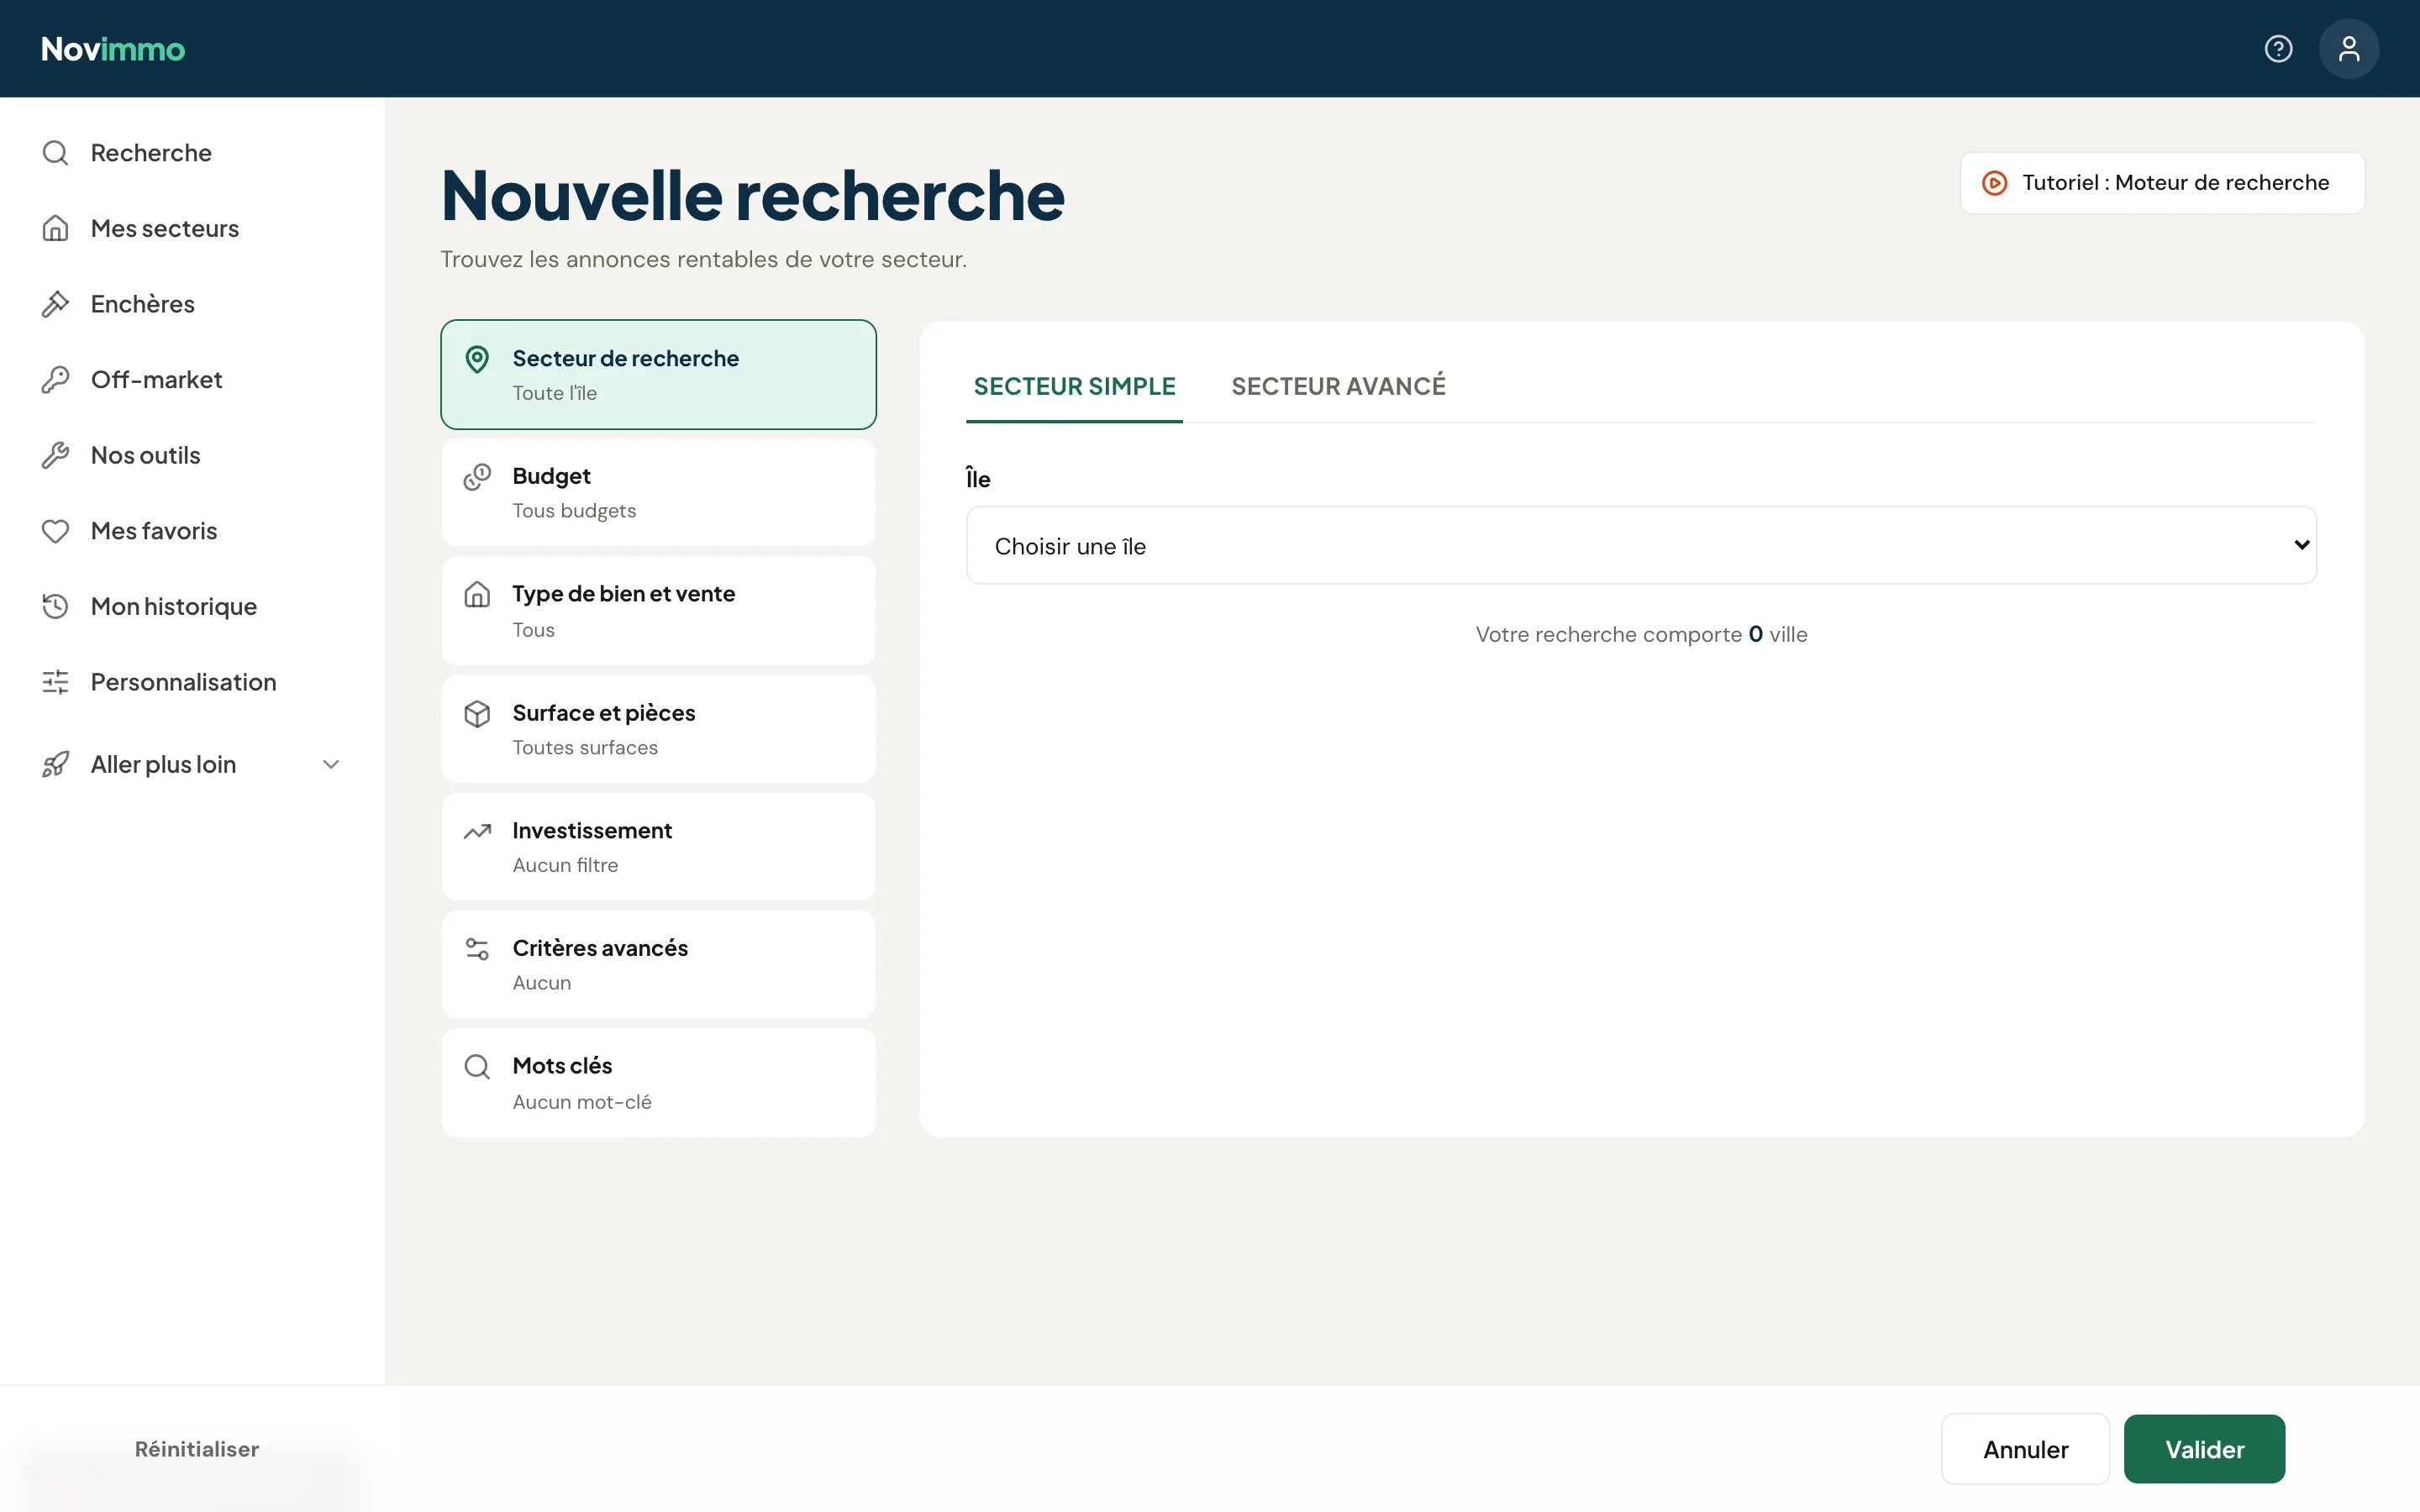Click the help question mark icon
2420x1512 pixels.
(2278, 49)
